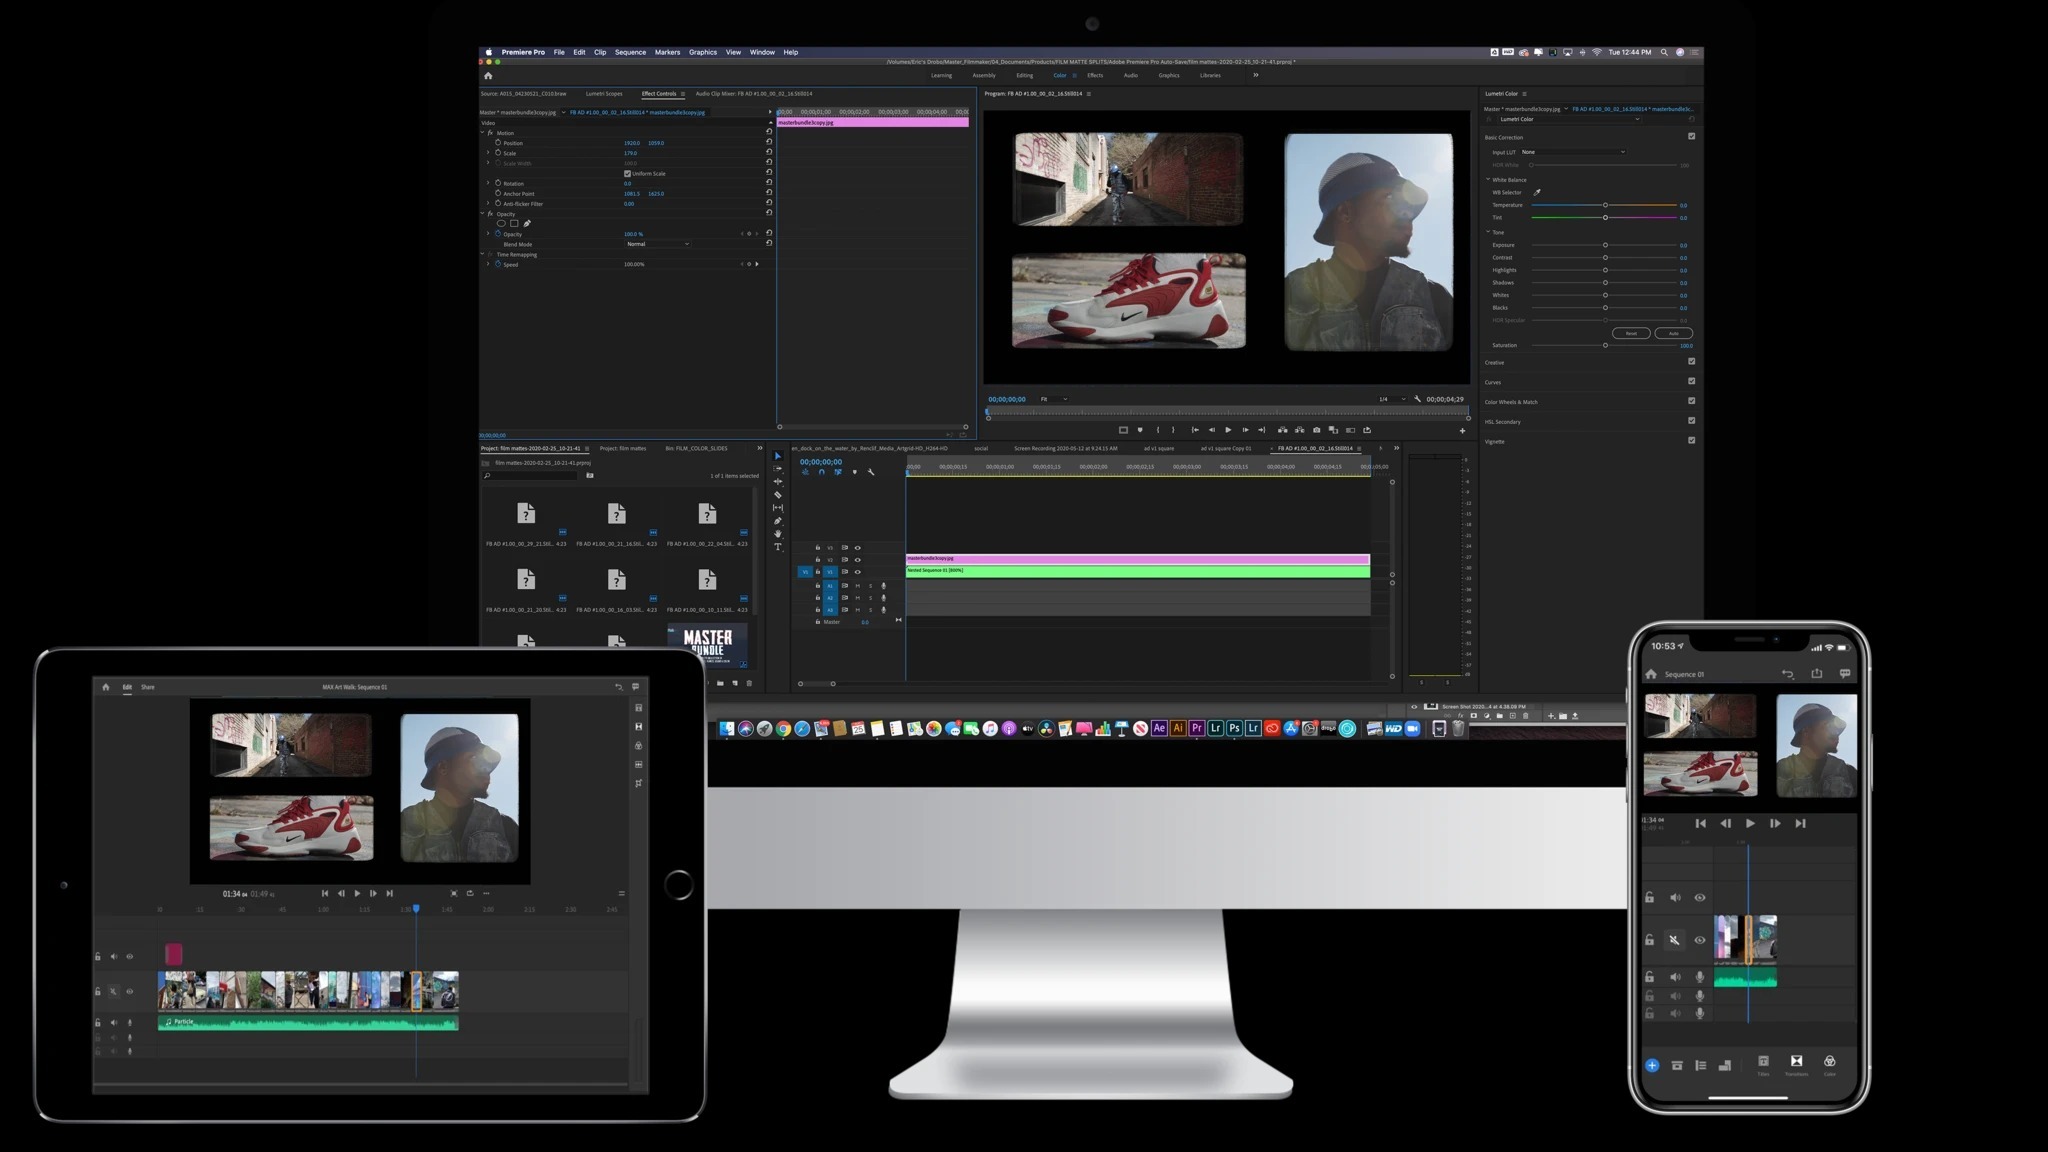Open the Input LUT dropdown
The height and width of the screenshot is (1152, 2048).
pyautogui.click(x=1572, y=152)
